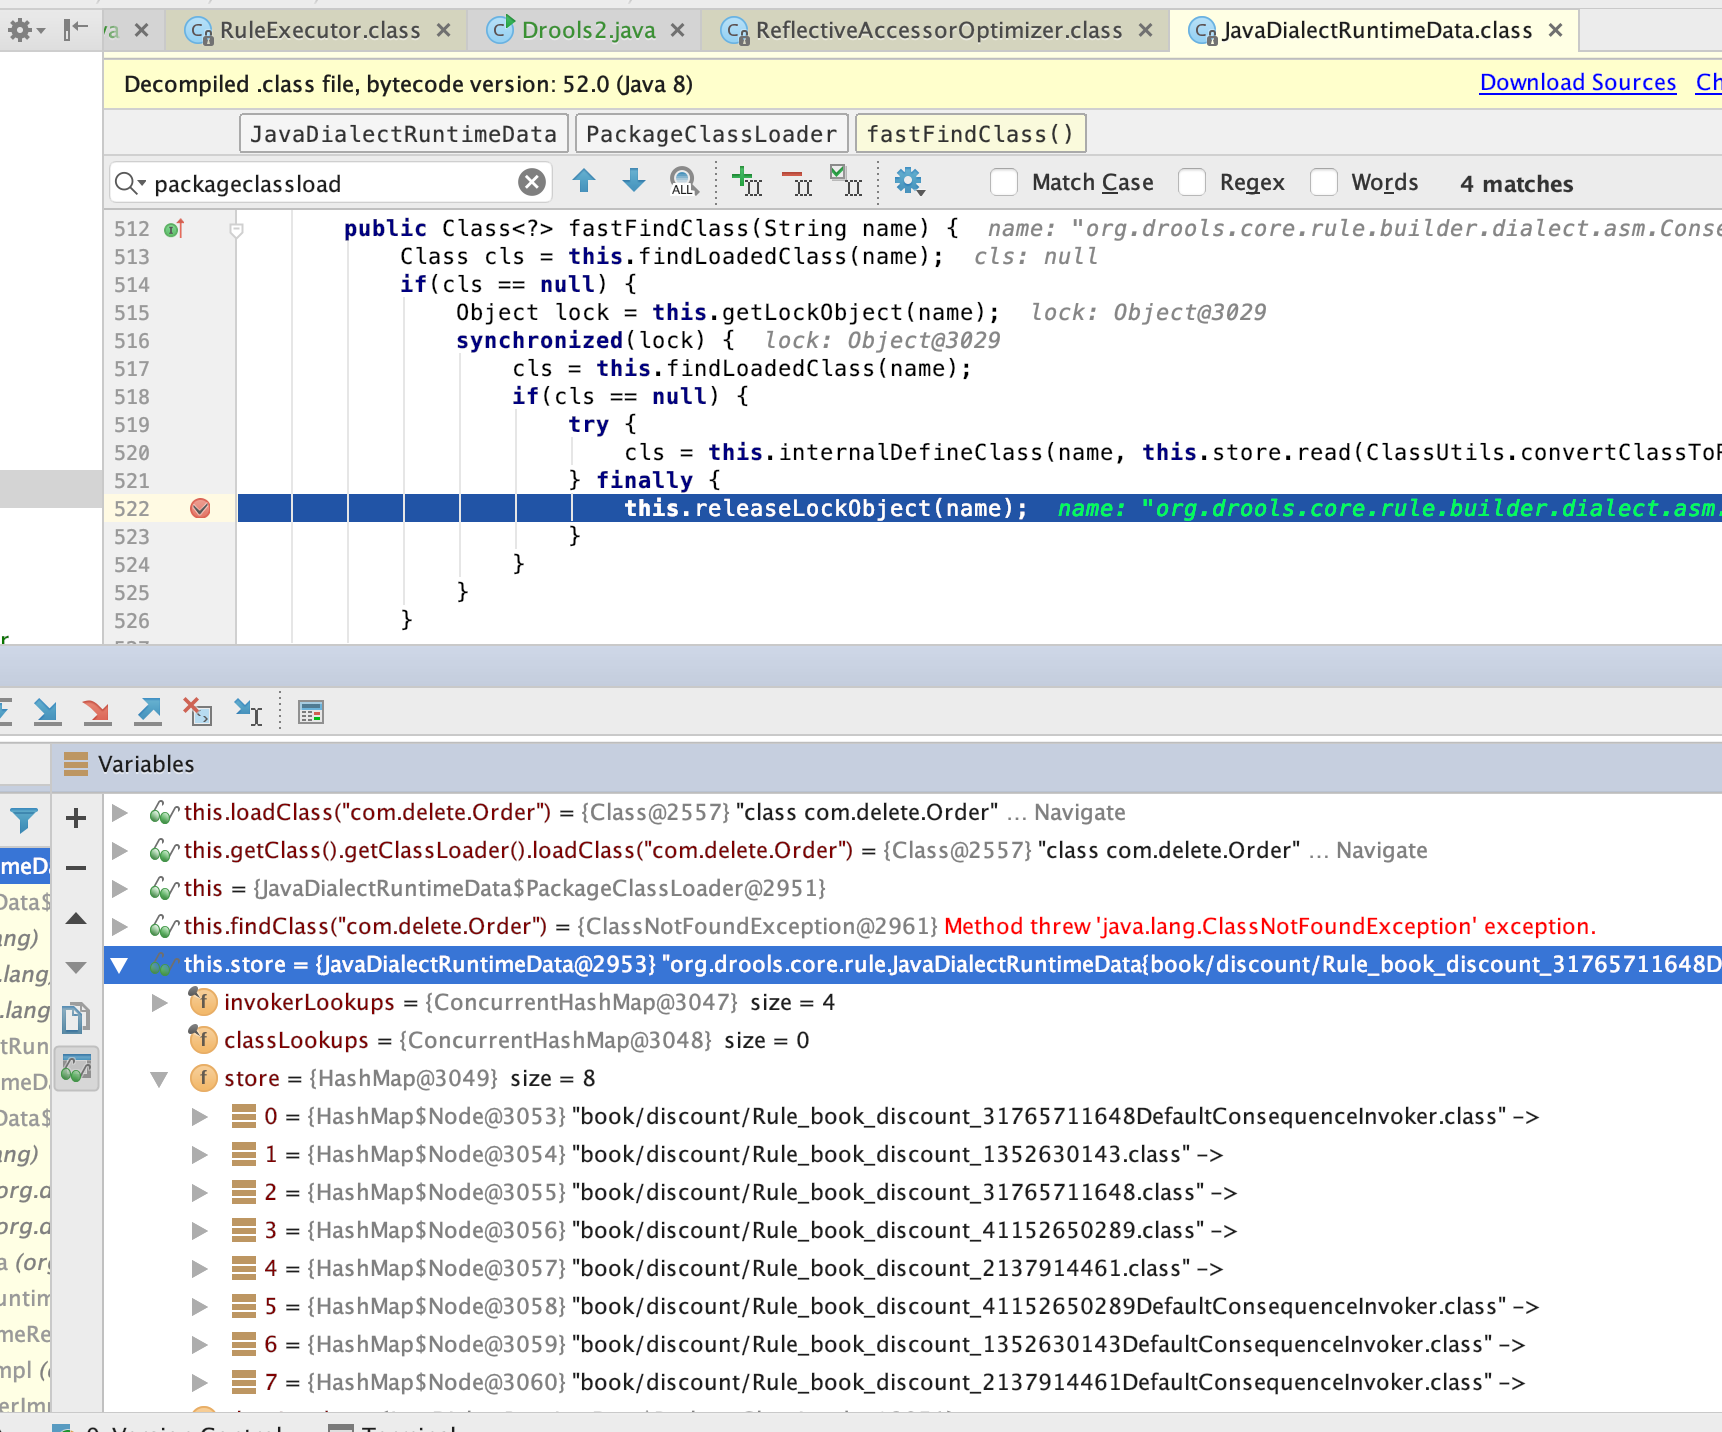Select all occurrences icon in find bar
1722x1432 pixels.
(846, 181)
